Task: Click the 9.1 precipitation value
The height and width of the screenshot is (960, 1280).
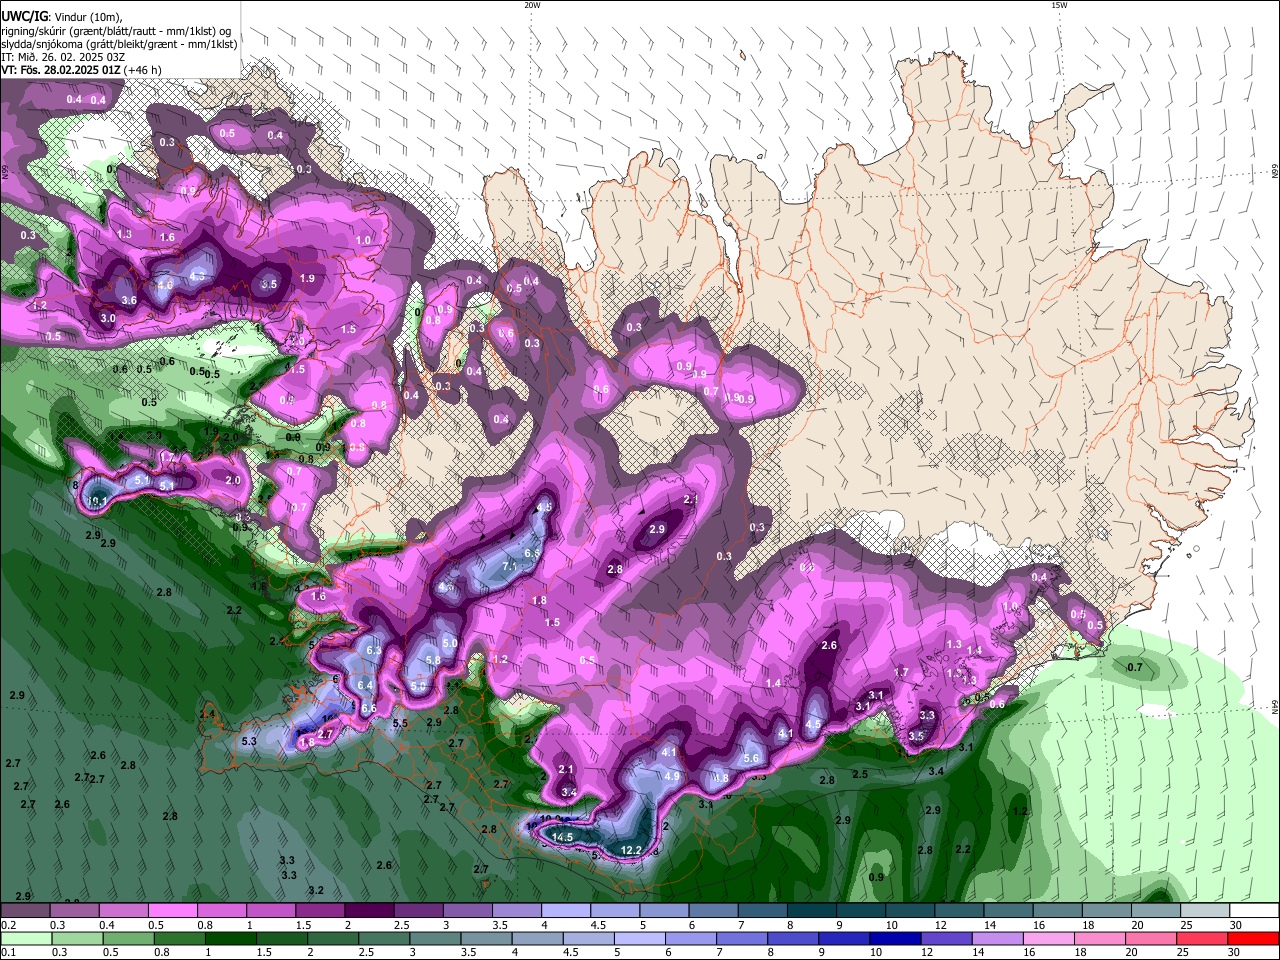Action: pyautogui.click(x=99, y=502)
